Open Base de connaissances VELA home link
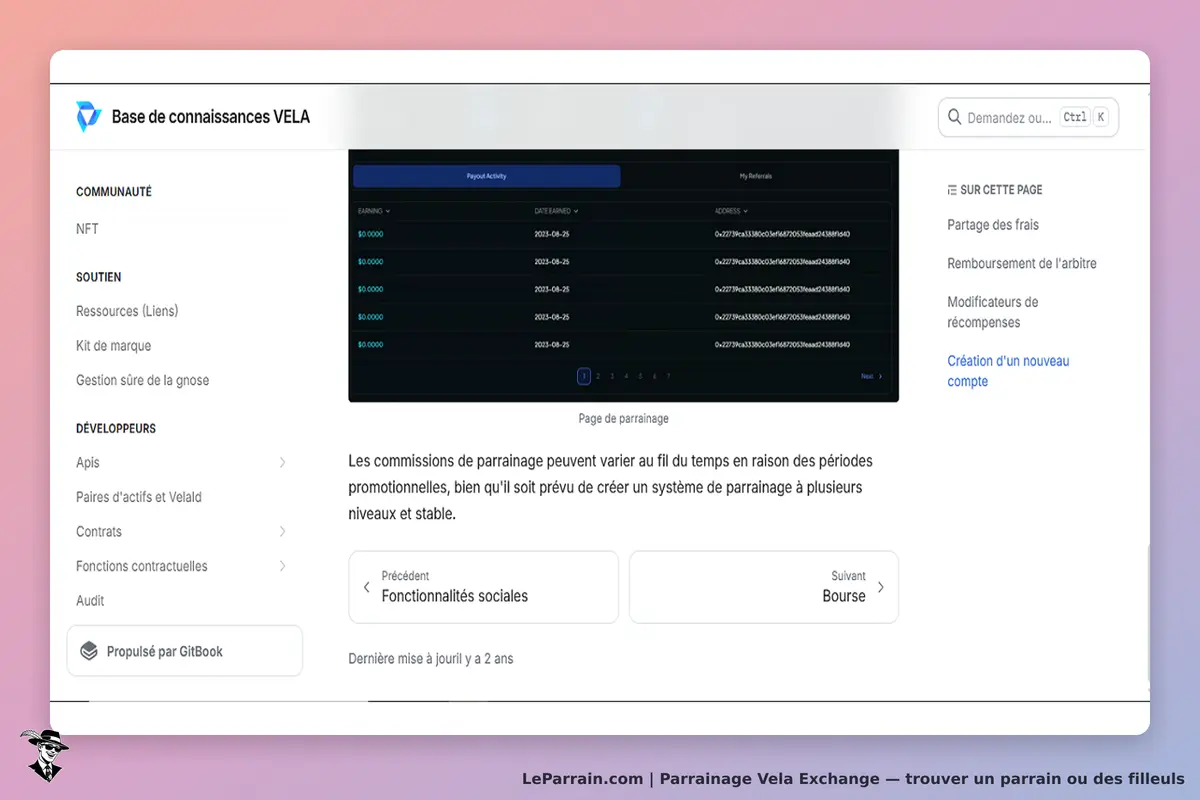Image resolution: width=1200 pixels, height=800 pixels. (193, 117)
